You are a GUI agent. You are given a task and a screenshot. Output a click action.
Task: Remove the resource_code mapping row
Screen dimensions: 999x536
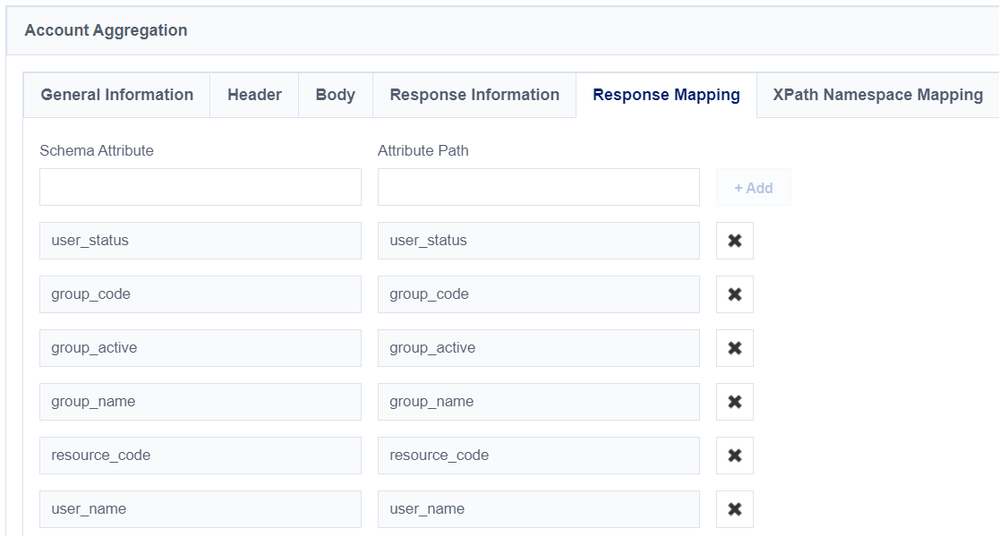coord(734,456)
